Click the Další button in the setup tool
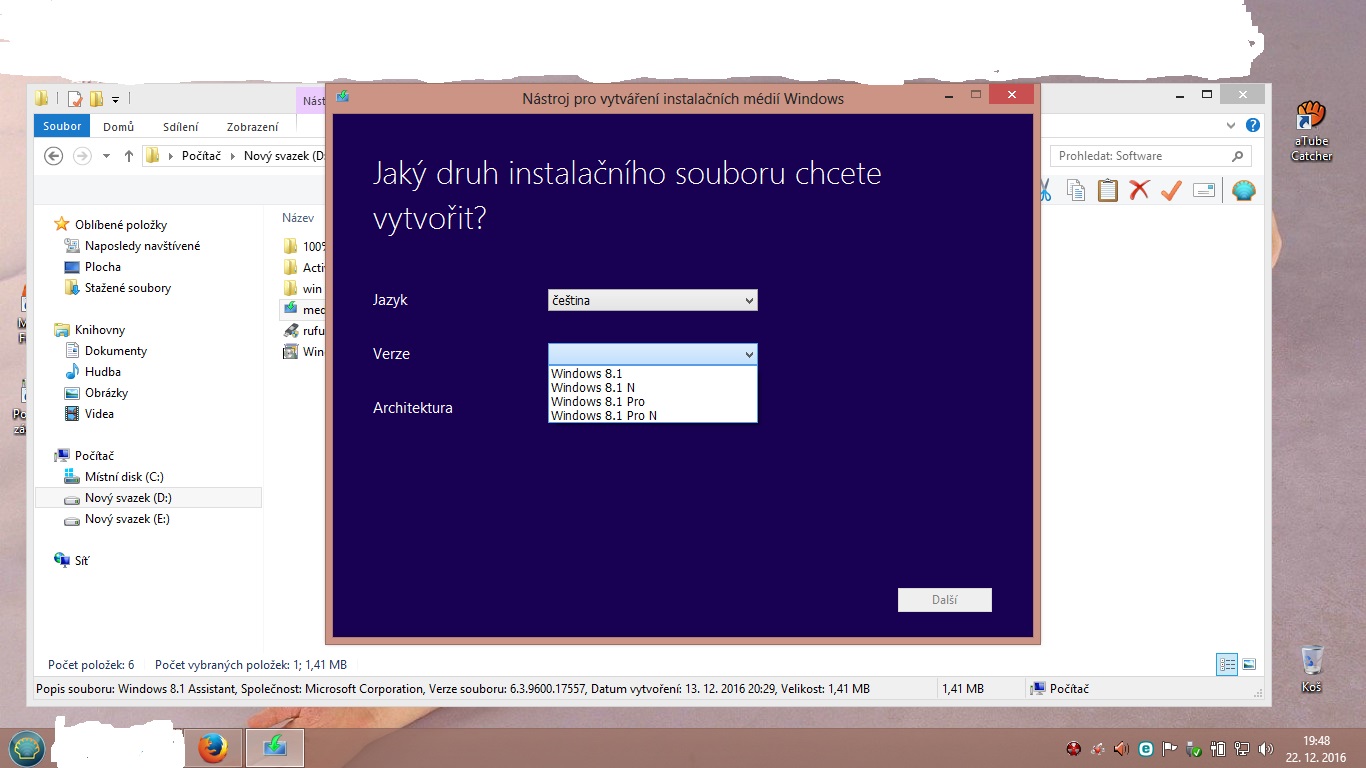Viewport: 1366px width, 768px height. [945, 600]
